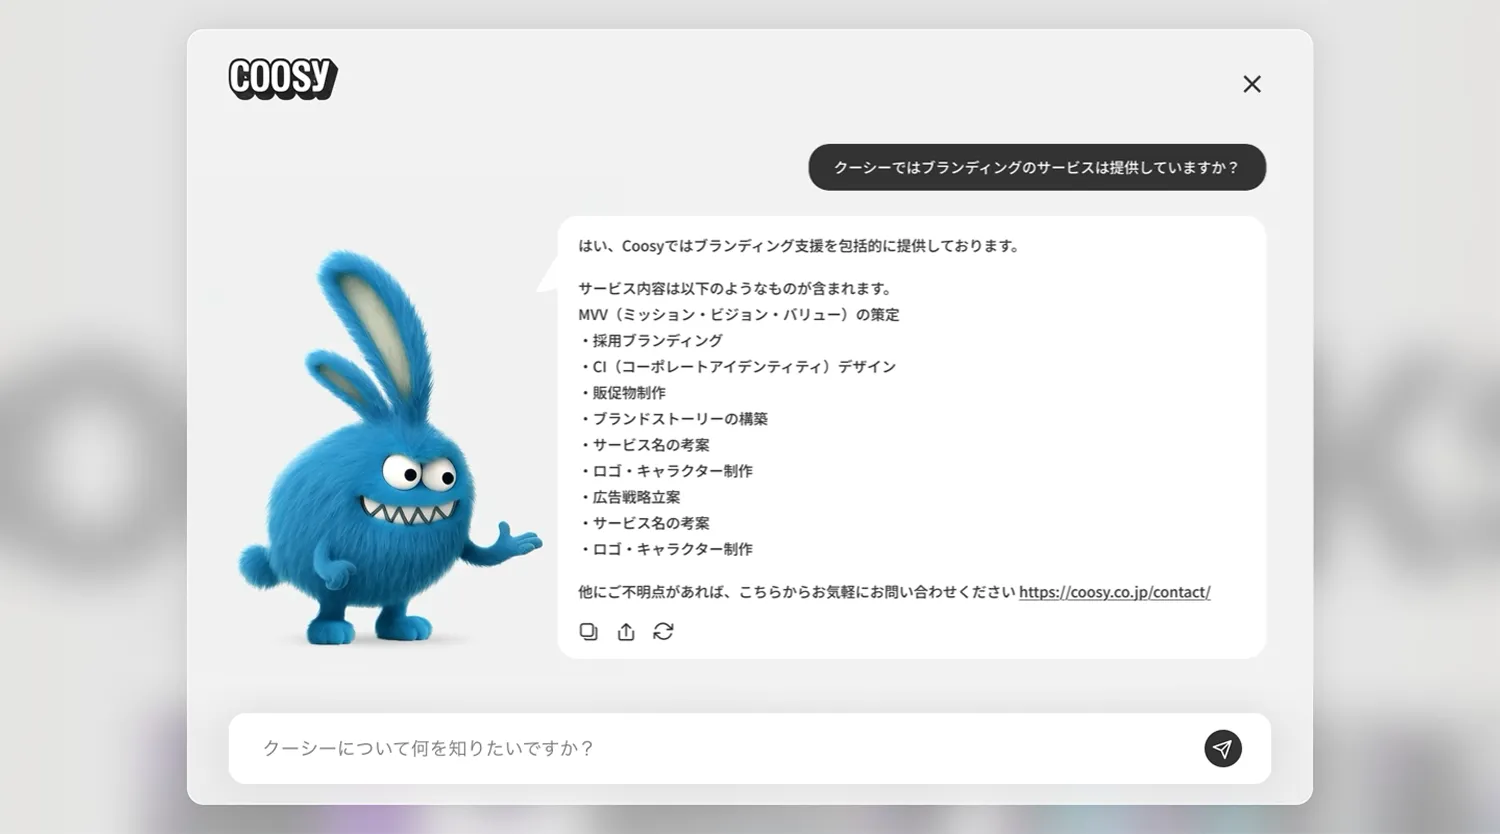Click the line はい、Coosyではブランディング支援を包括的に提供しております。
Image resolution: width=1500 pixels, height=834 pixels.
(800, 246)
